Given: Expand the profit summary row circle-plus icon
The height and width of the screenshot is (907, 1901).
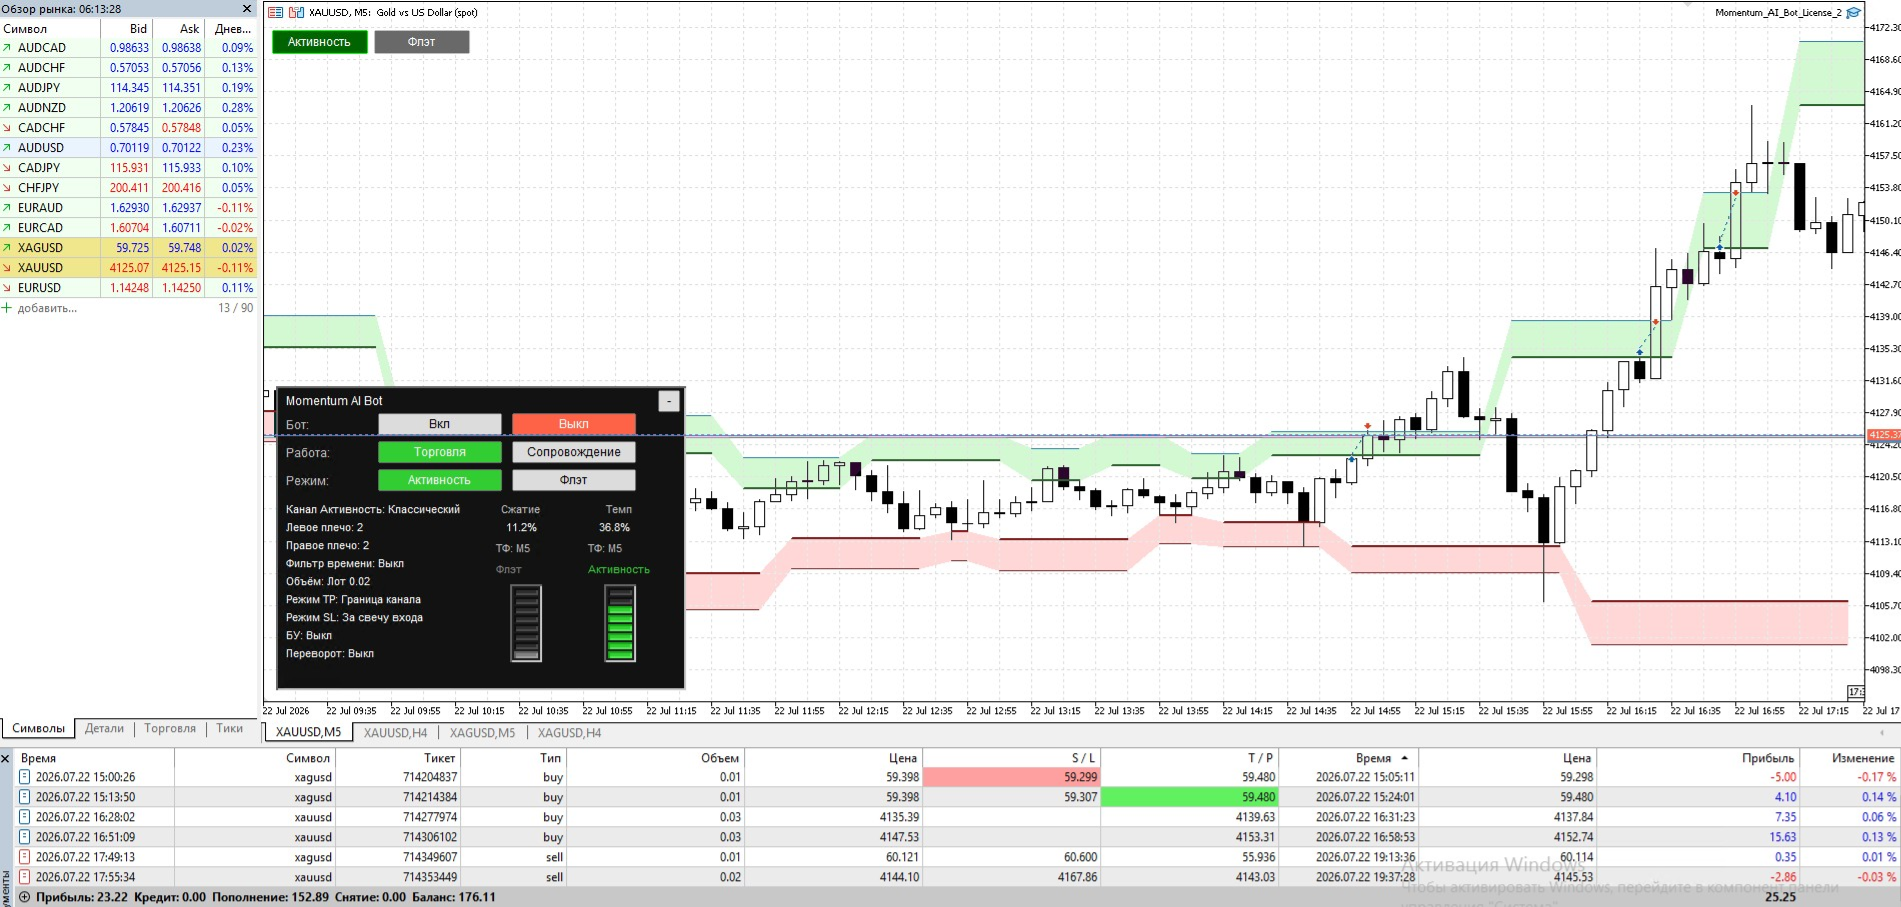Looking at the screenshot, I should 25,897.
